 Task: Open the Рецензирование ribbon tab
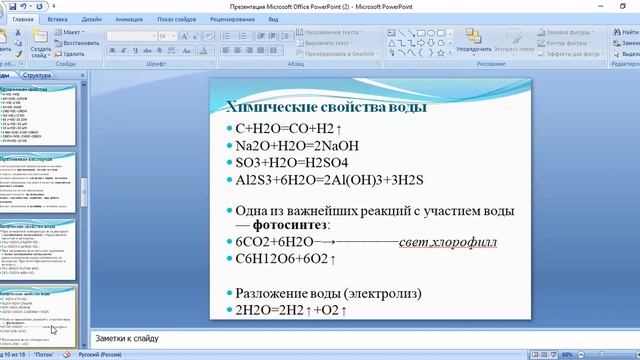point(232,19)
